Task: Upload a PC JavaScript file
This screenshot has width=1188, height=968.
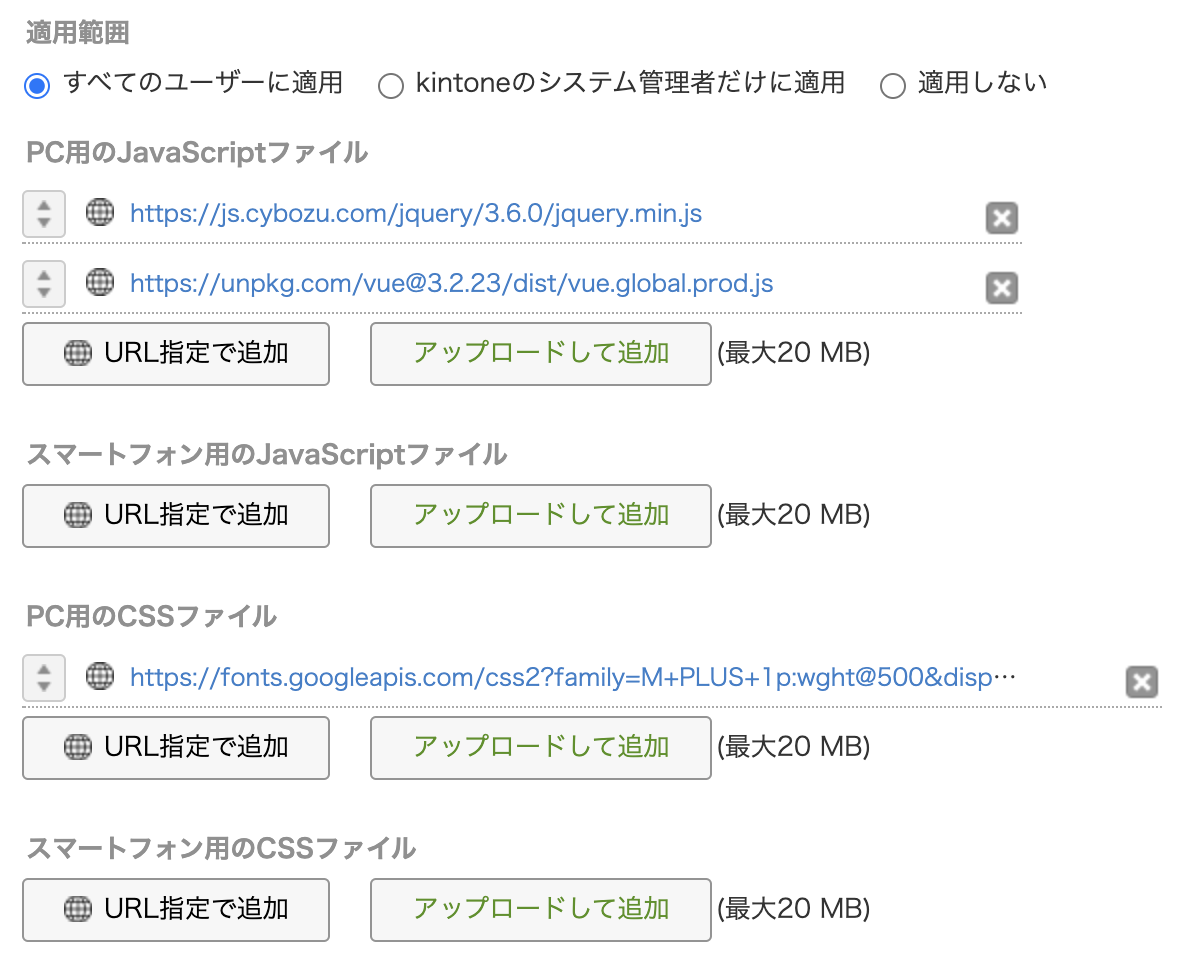Action: click(540, 353)
